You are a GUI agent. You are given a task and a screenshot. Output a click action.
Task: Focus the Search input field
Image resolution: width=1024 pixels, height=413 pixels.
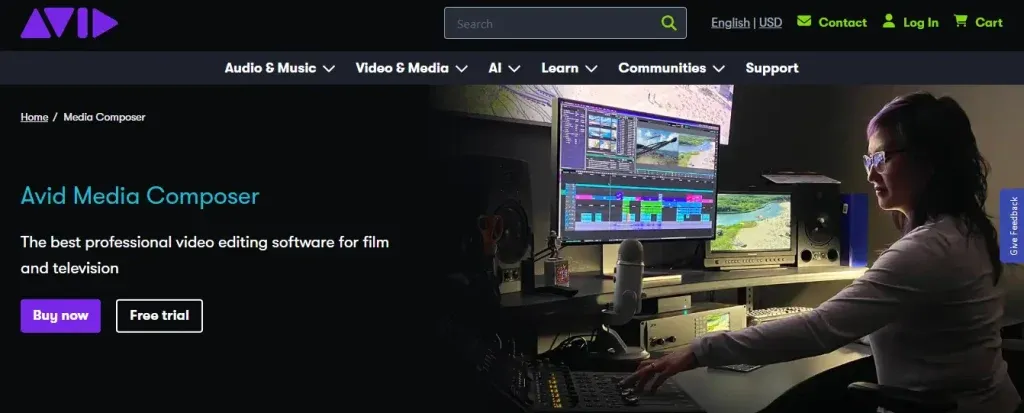[565, 24]
